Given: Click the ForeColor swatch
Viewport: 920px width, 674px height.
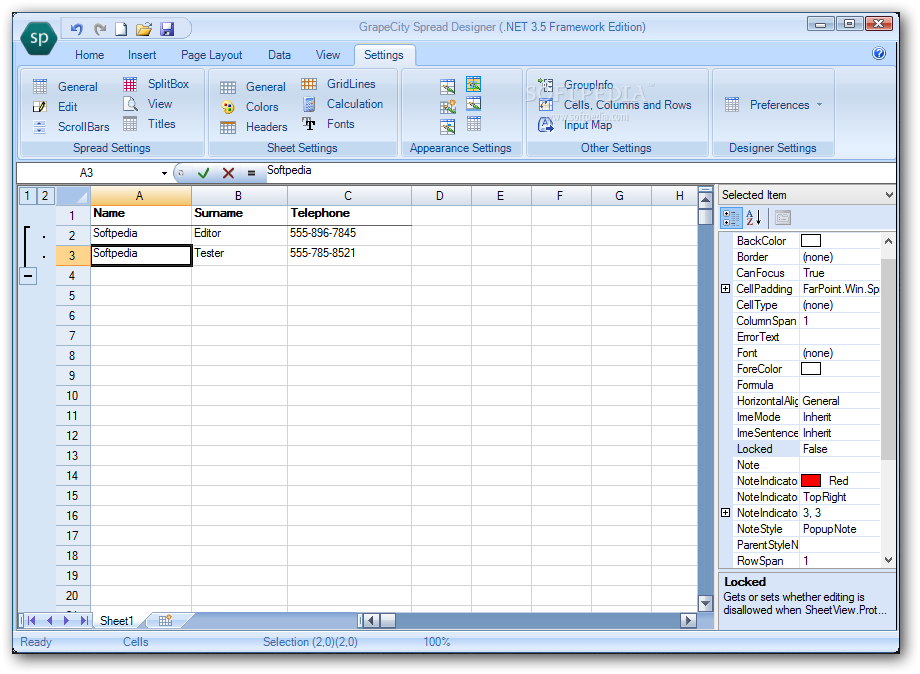Looking at the screenshot, I should tap(811, 368).
